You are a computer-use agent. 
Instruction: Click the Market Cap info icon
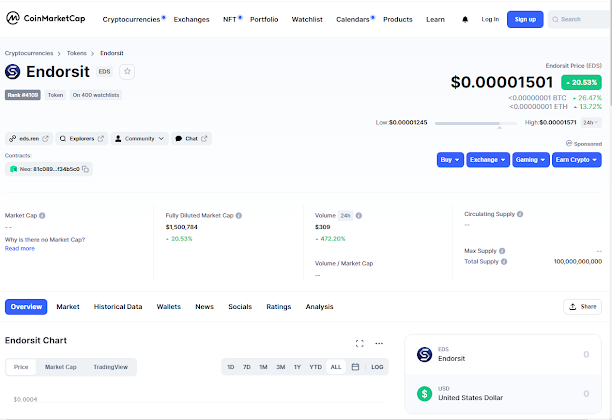click(42, 215)
